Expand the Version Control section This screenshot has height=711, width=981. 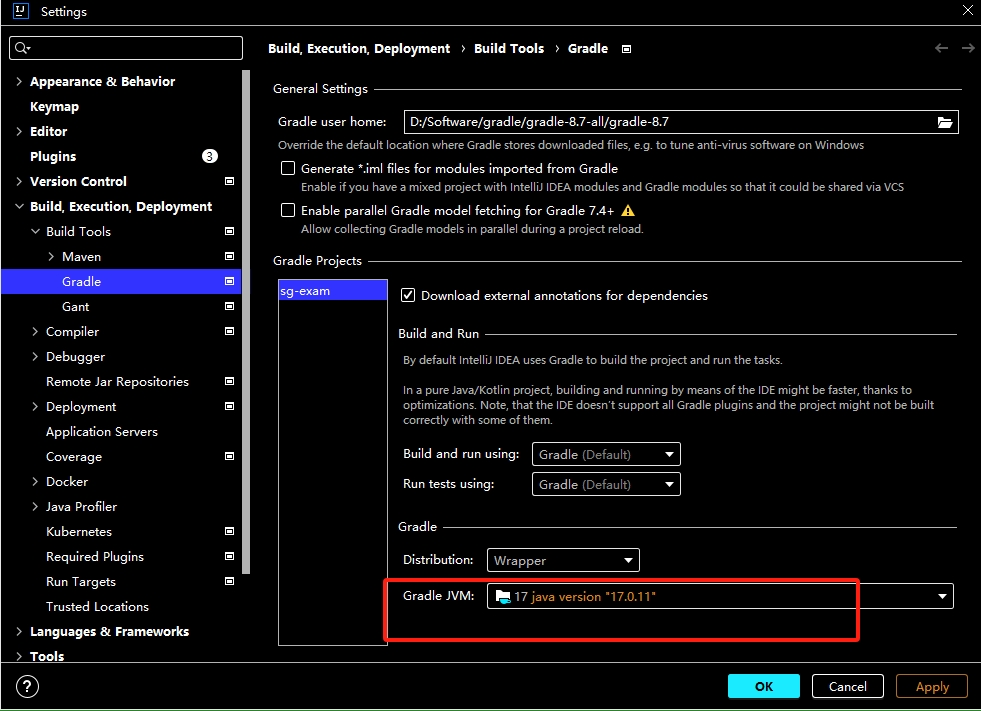(19, 182)
